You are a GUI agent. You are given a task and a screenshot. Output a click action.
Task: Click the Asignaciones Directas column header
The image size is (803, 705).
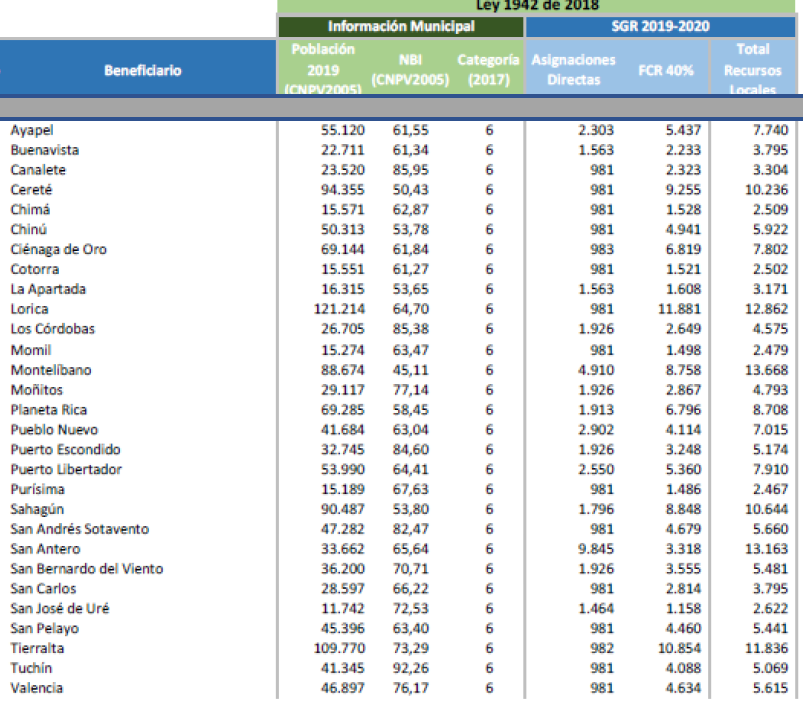(x=573, y=70)
